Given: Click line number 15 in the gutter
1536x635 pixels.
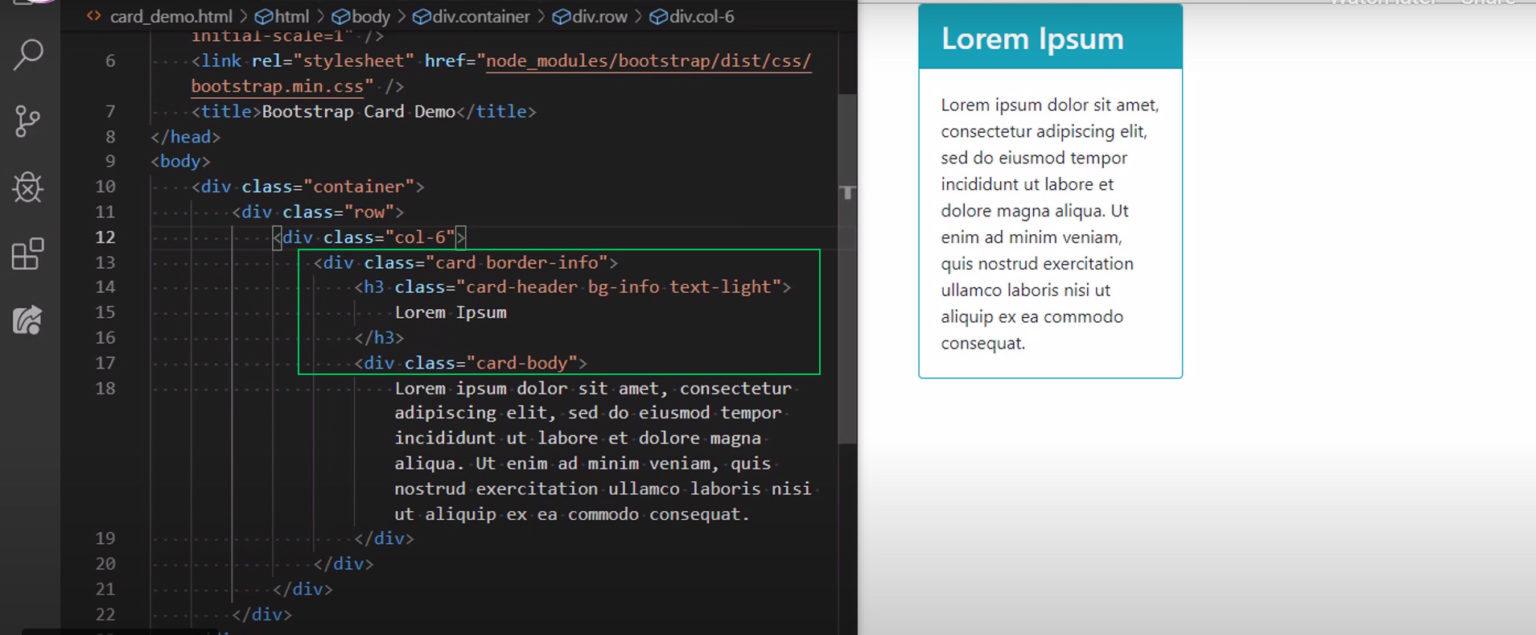Looking at the screenshot, I should point(105,312).
